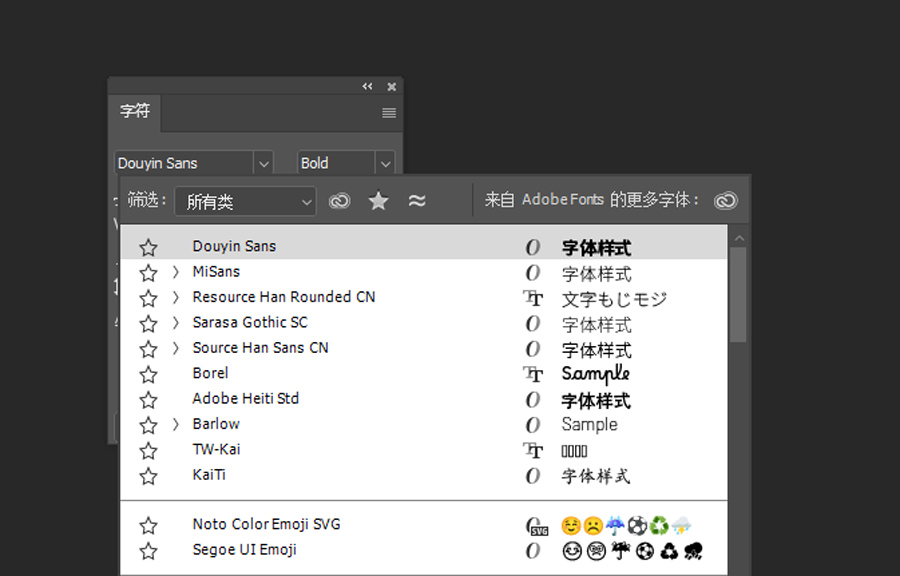Show similar fonts filter icon
The width and height of the screenshot is (900, 576).
(417, 201)
